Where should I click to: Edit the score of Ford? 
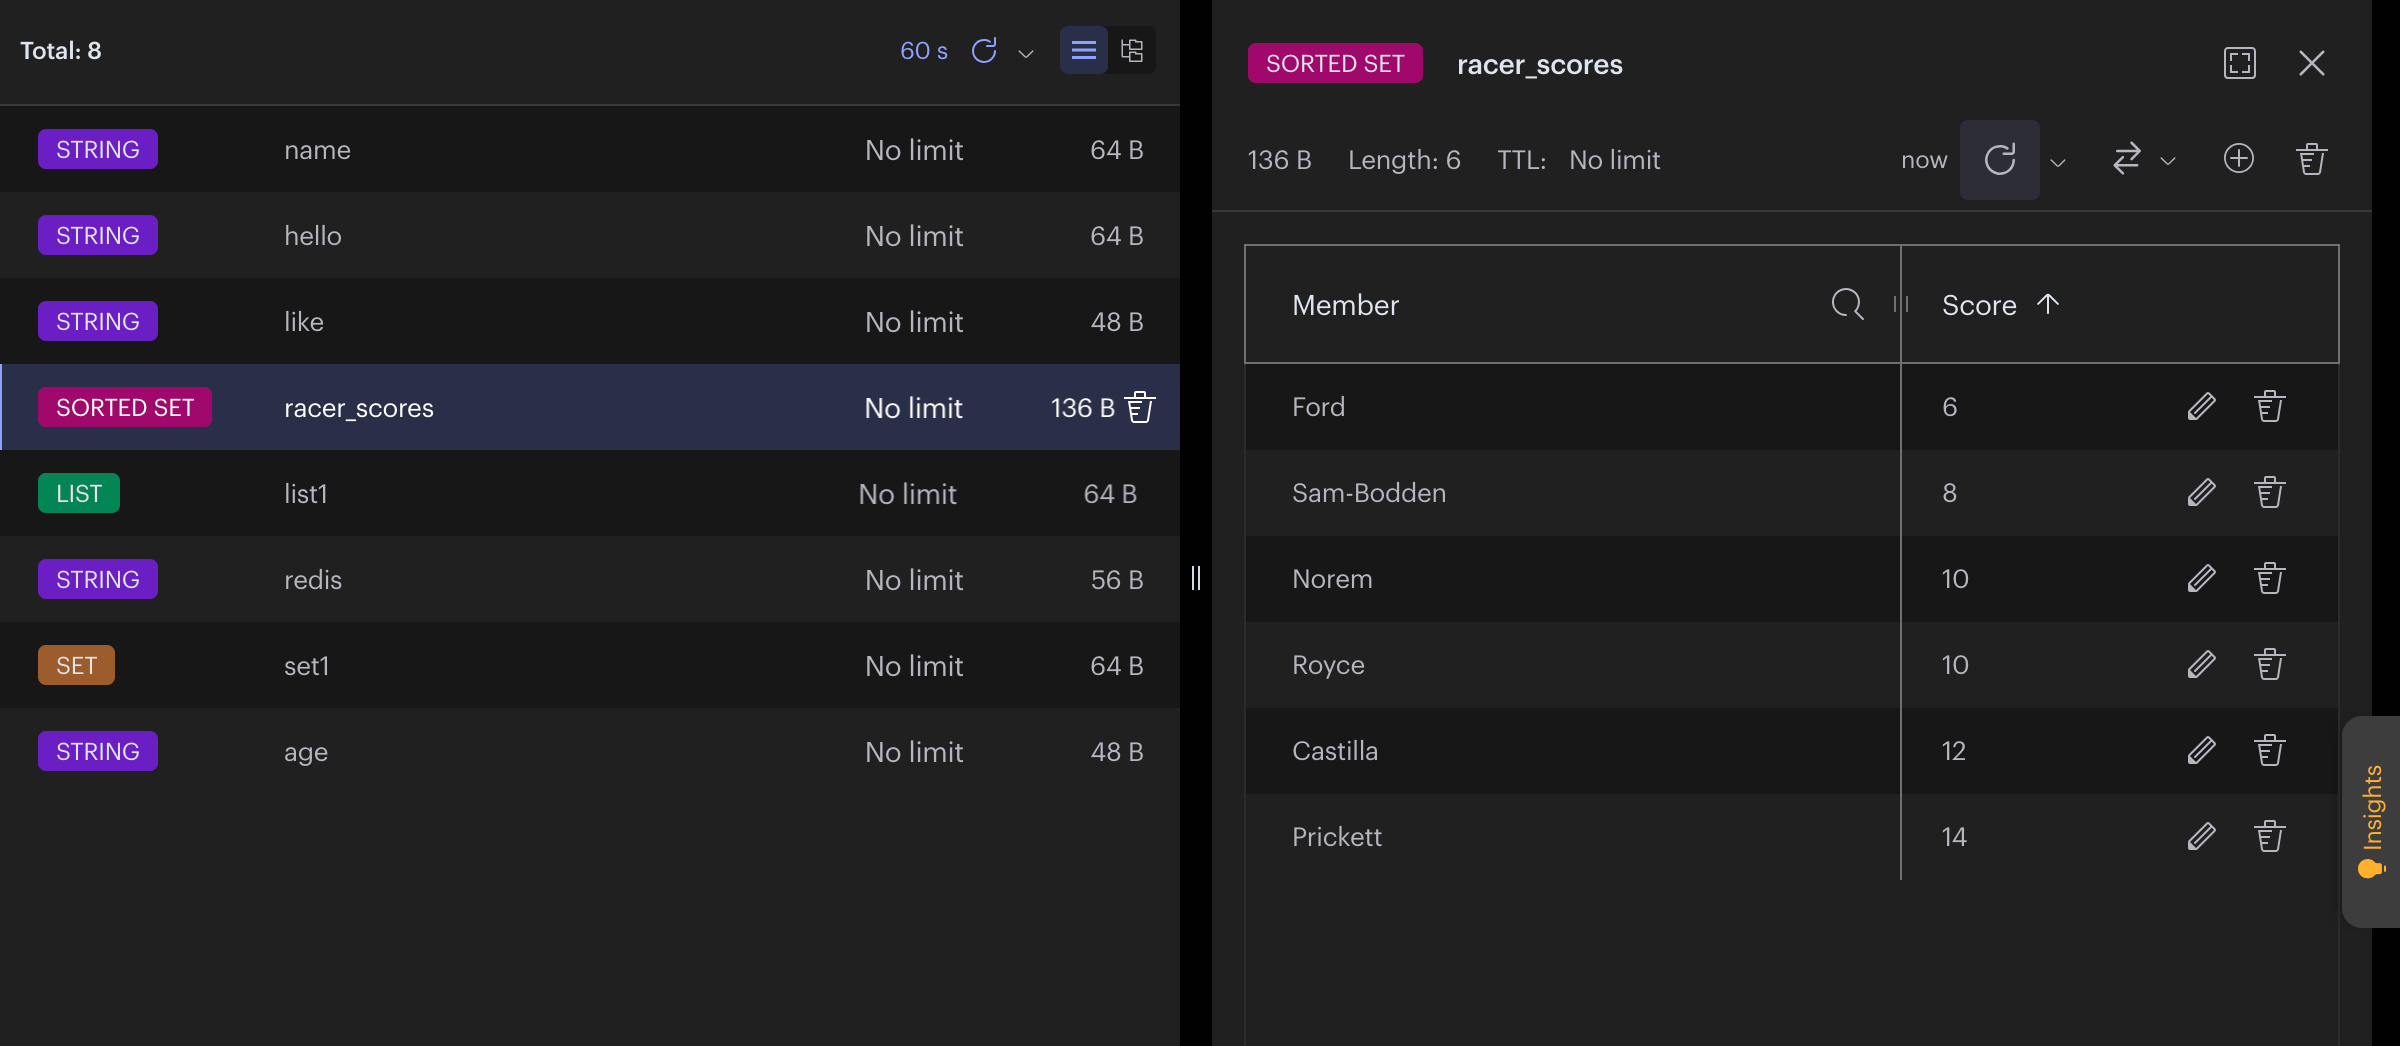(2202, 407)
